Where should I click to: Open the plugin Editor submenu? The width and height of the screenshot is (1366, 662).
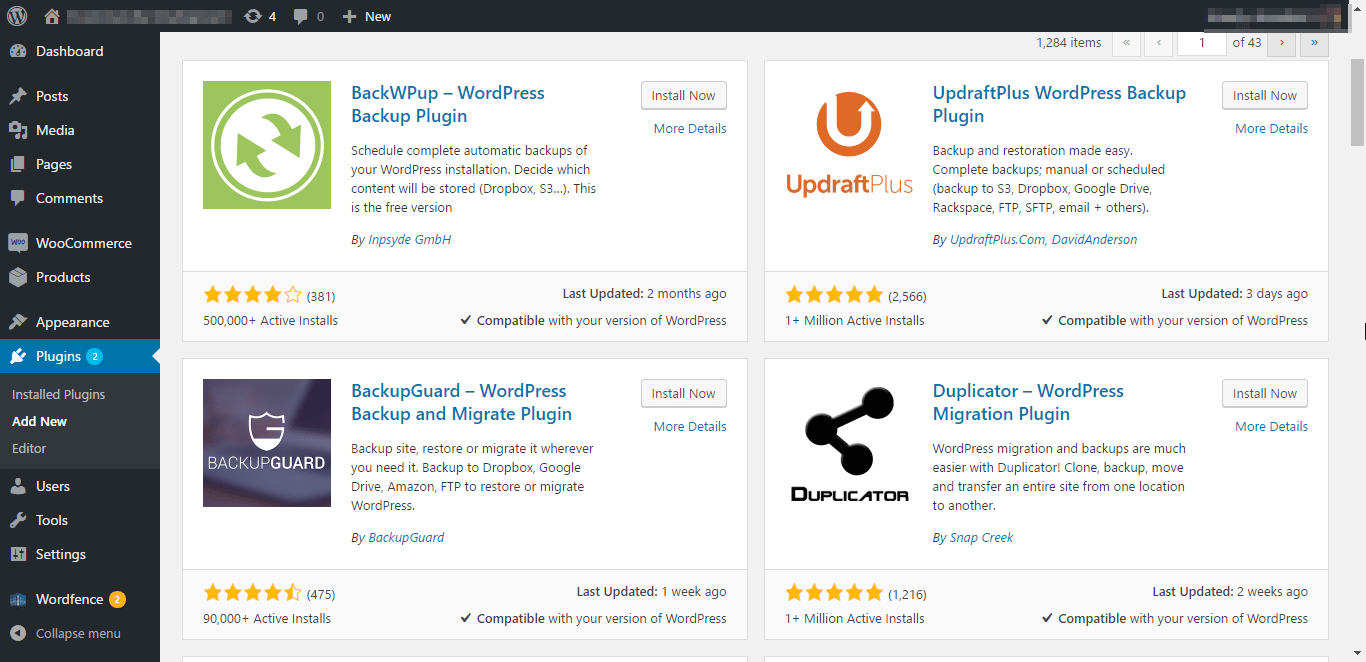coord(29,448)
